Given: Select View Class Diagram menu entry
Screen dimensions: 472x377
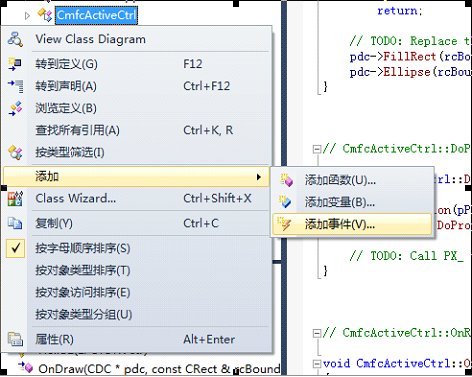Looking at the screenshot, I should pyautogui.click(x=137, y=39).
